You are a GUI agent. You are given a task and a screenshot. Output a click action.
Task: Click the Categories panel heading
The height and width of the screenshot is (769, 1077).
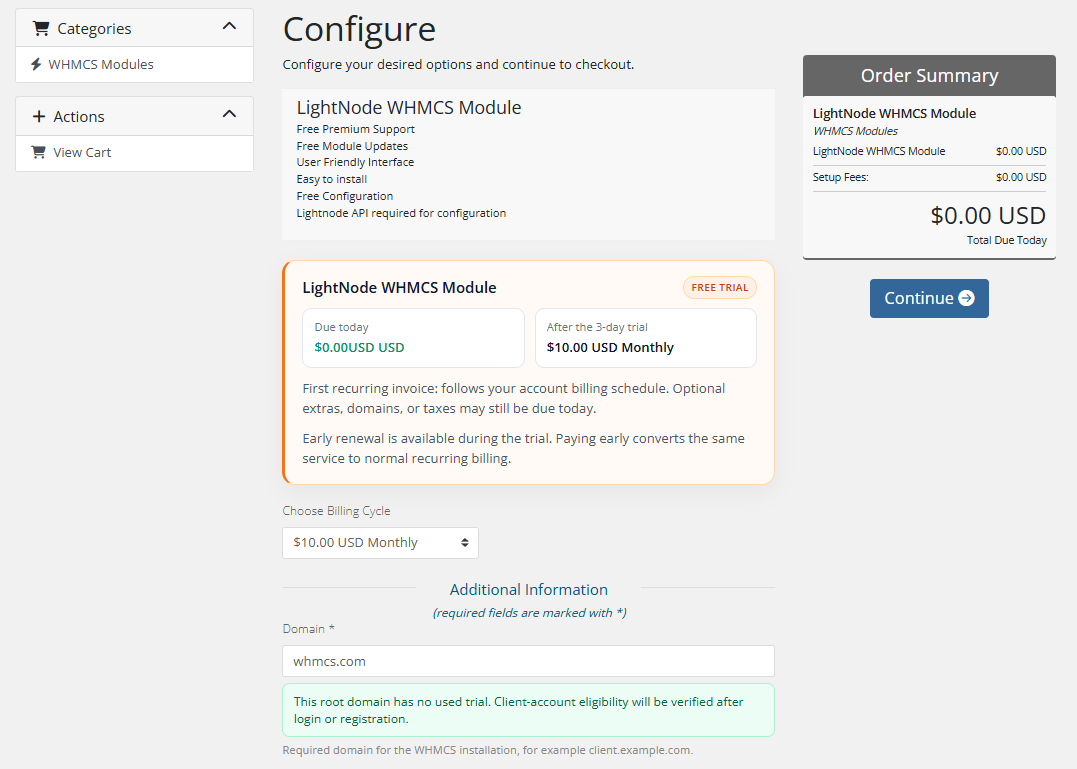(135, 28)
